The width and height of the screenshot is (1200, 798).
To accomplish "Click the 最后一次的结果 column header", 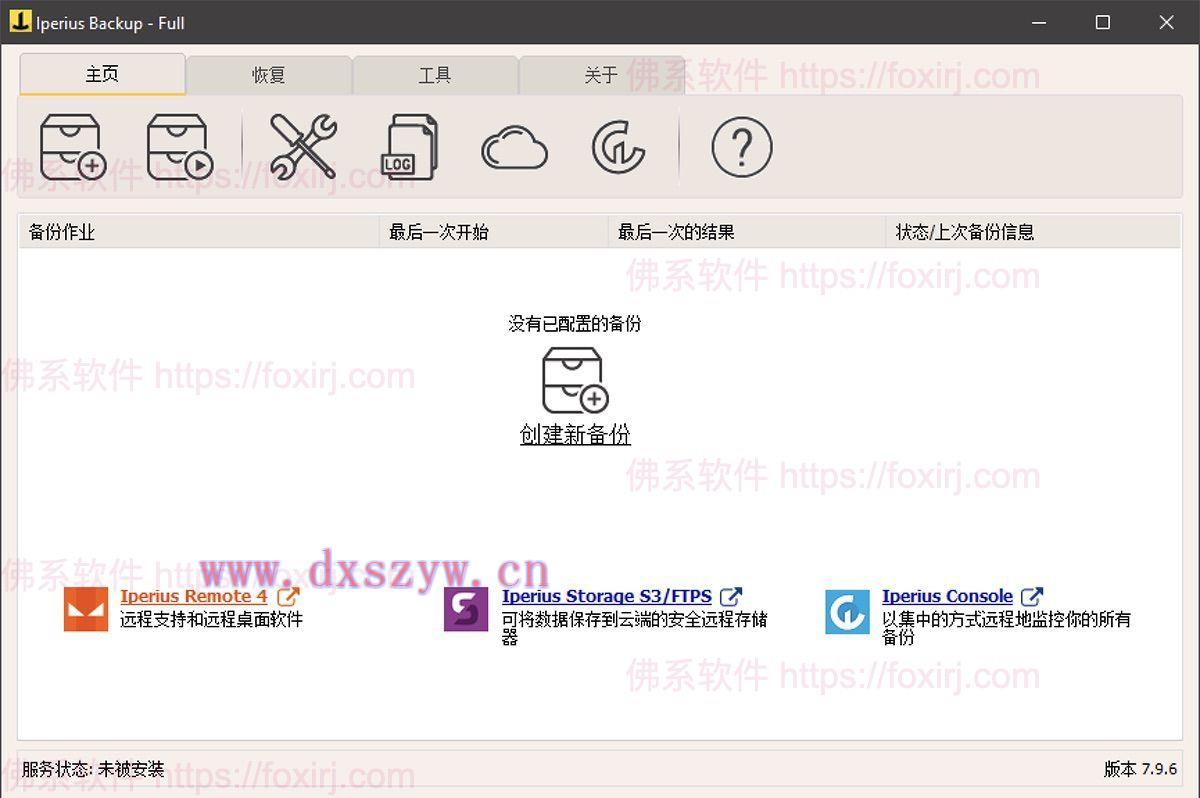I will 747,232.
